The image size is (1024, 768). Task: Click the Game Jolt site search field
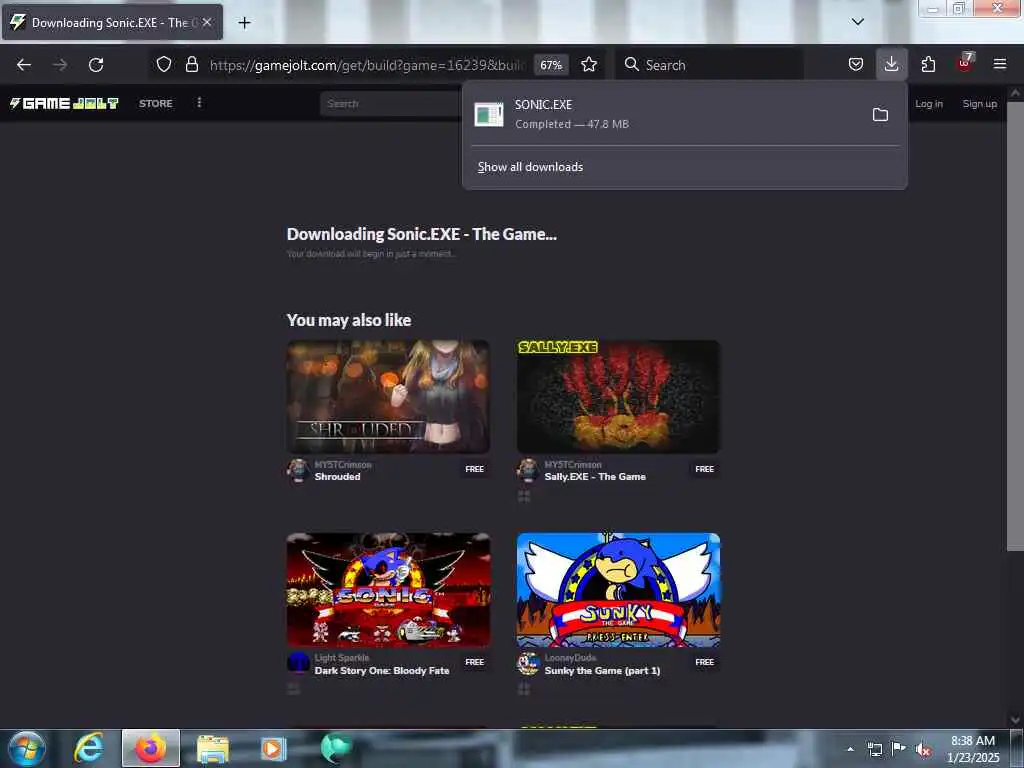pos(391,104)
